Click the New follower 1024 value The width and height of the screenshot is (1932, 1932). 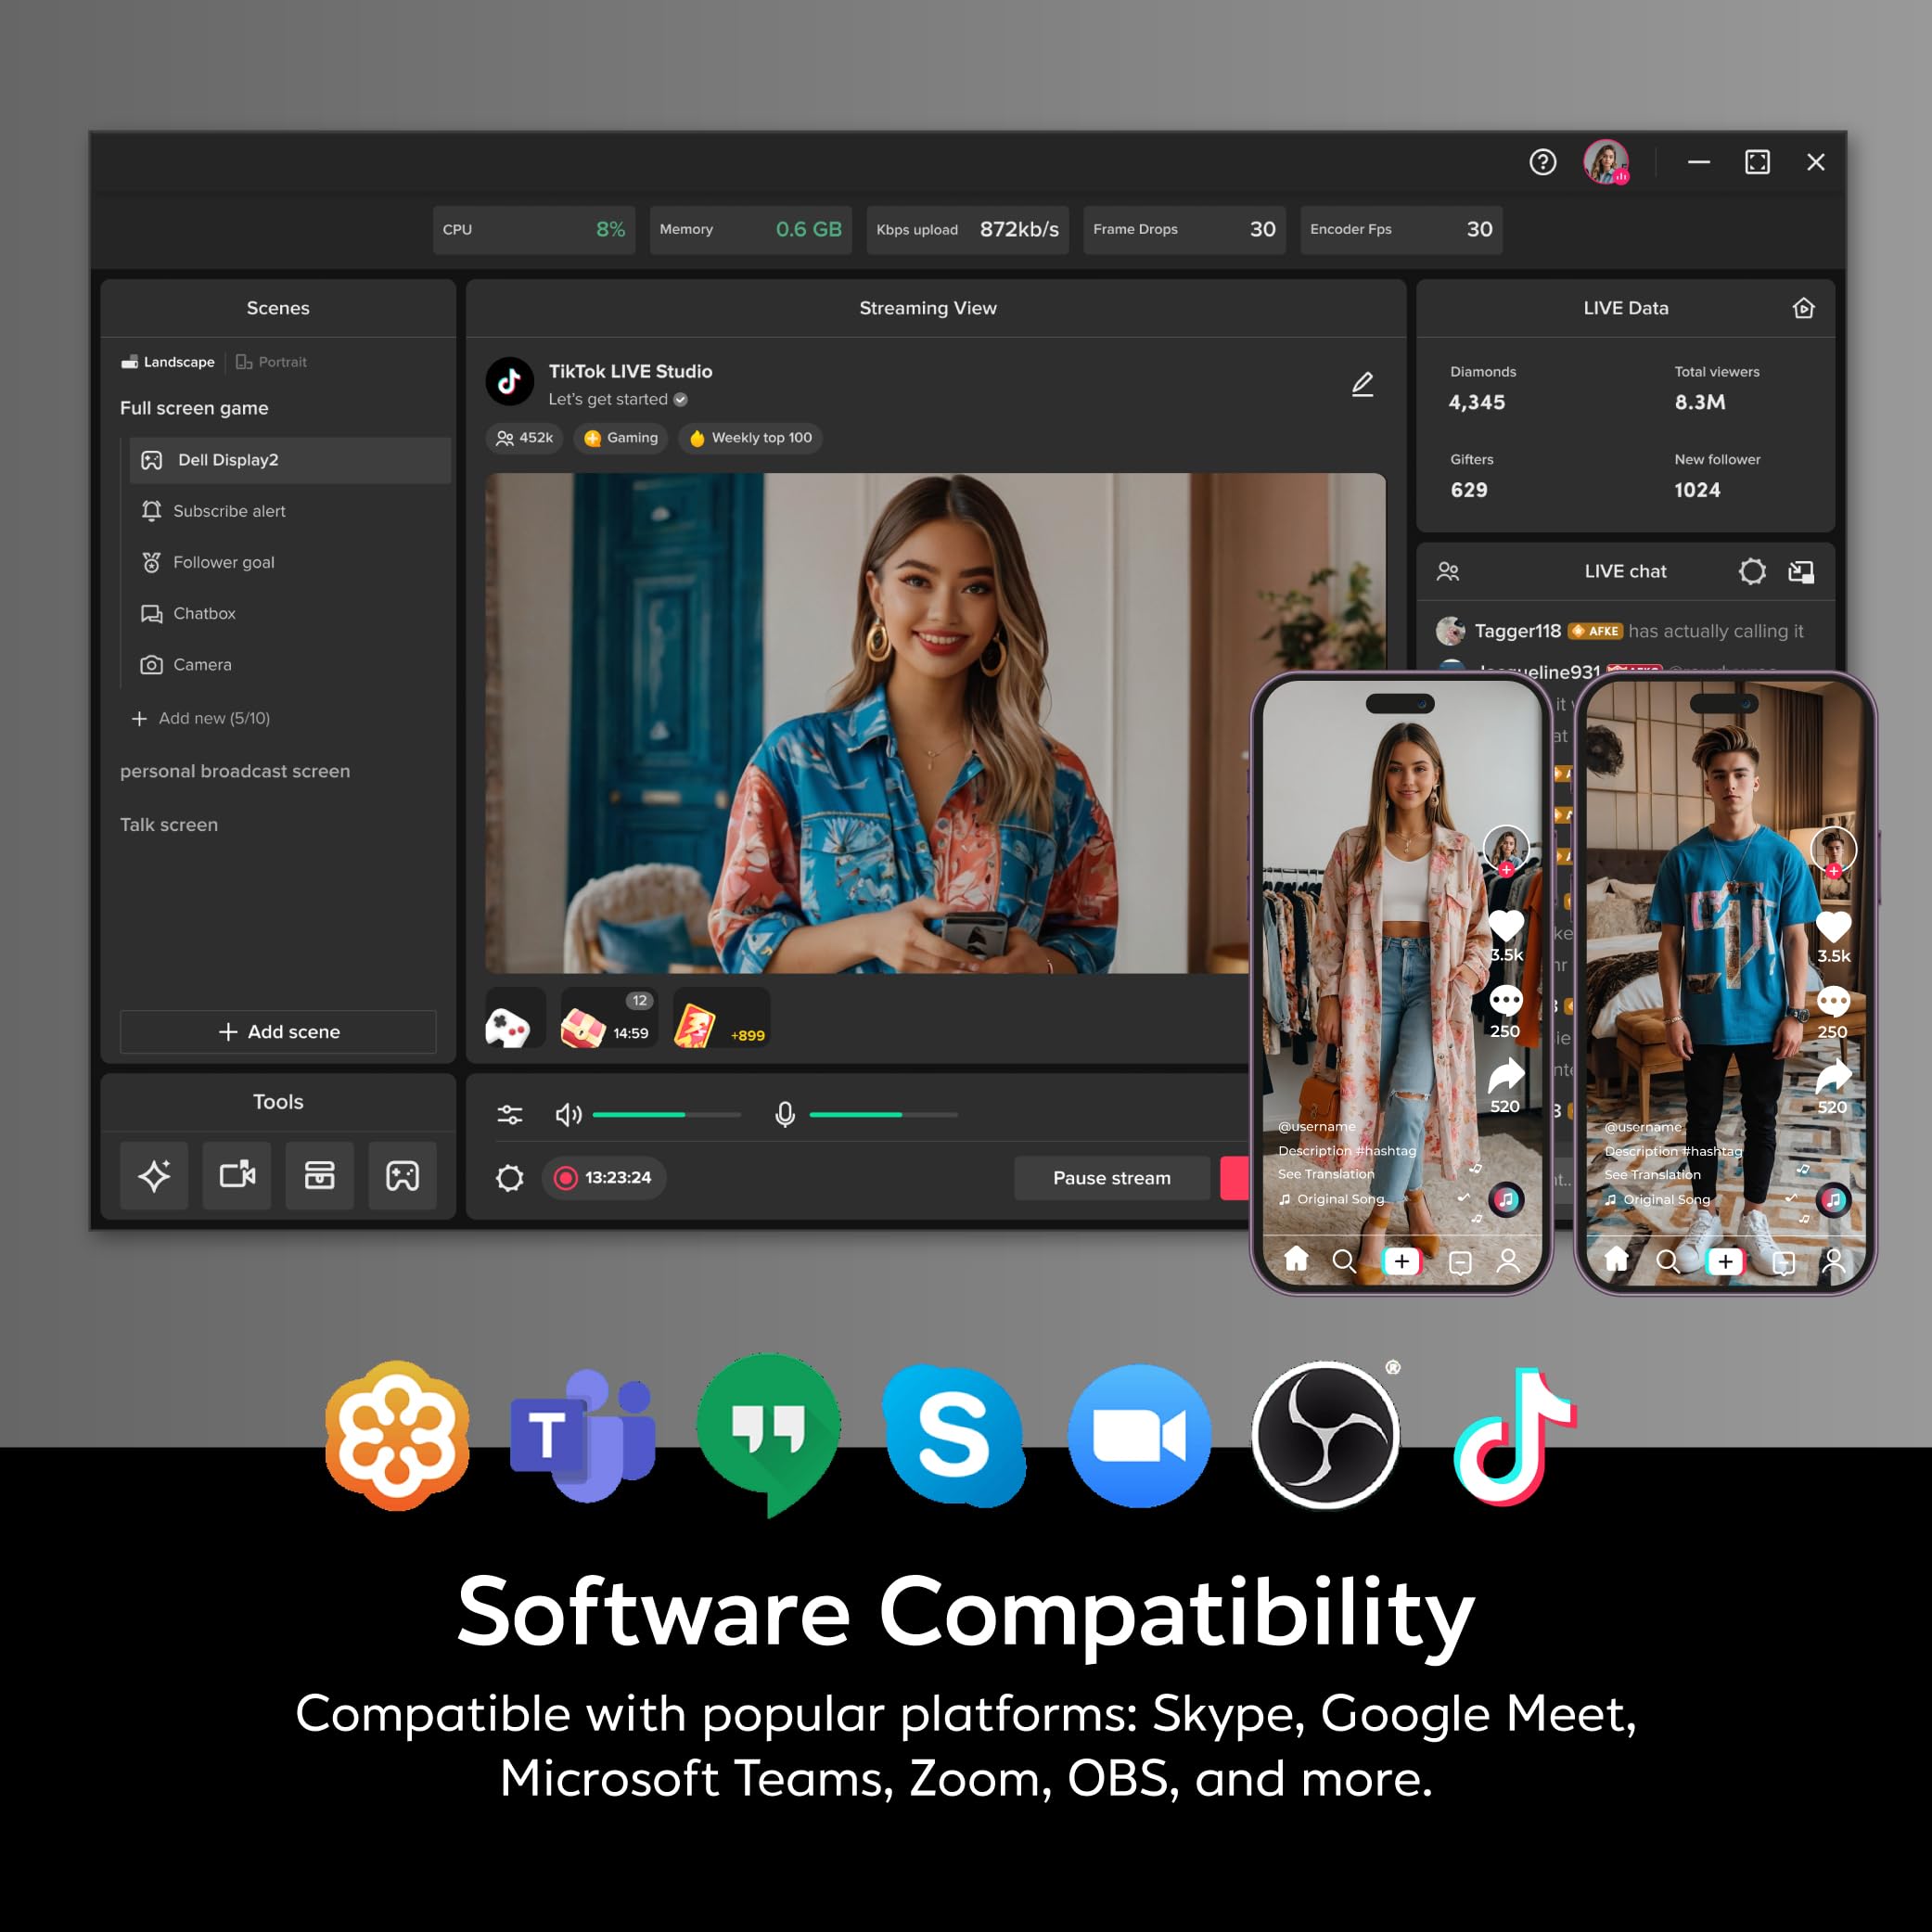click(1697, 490)
